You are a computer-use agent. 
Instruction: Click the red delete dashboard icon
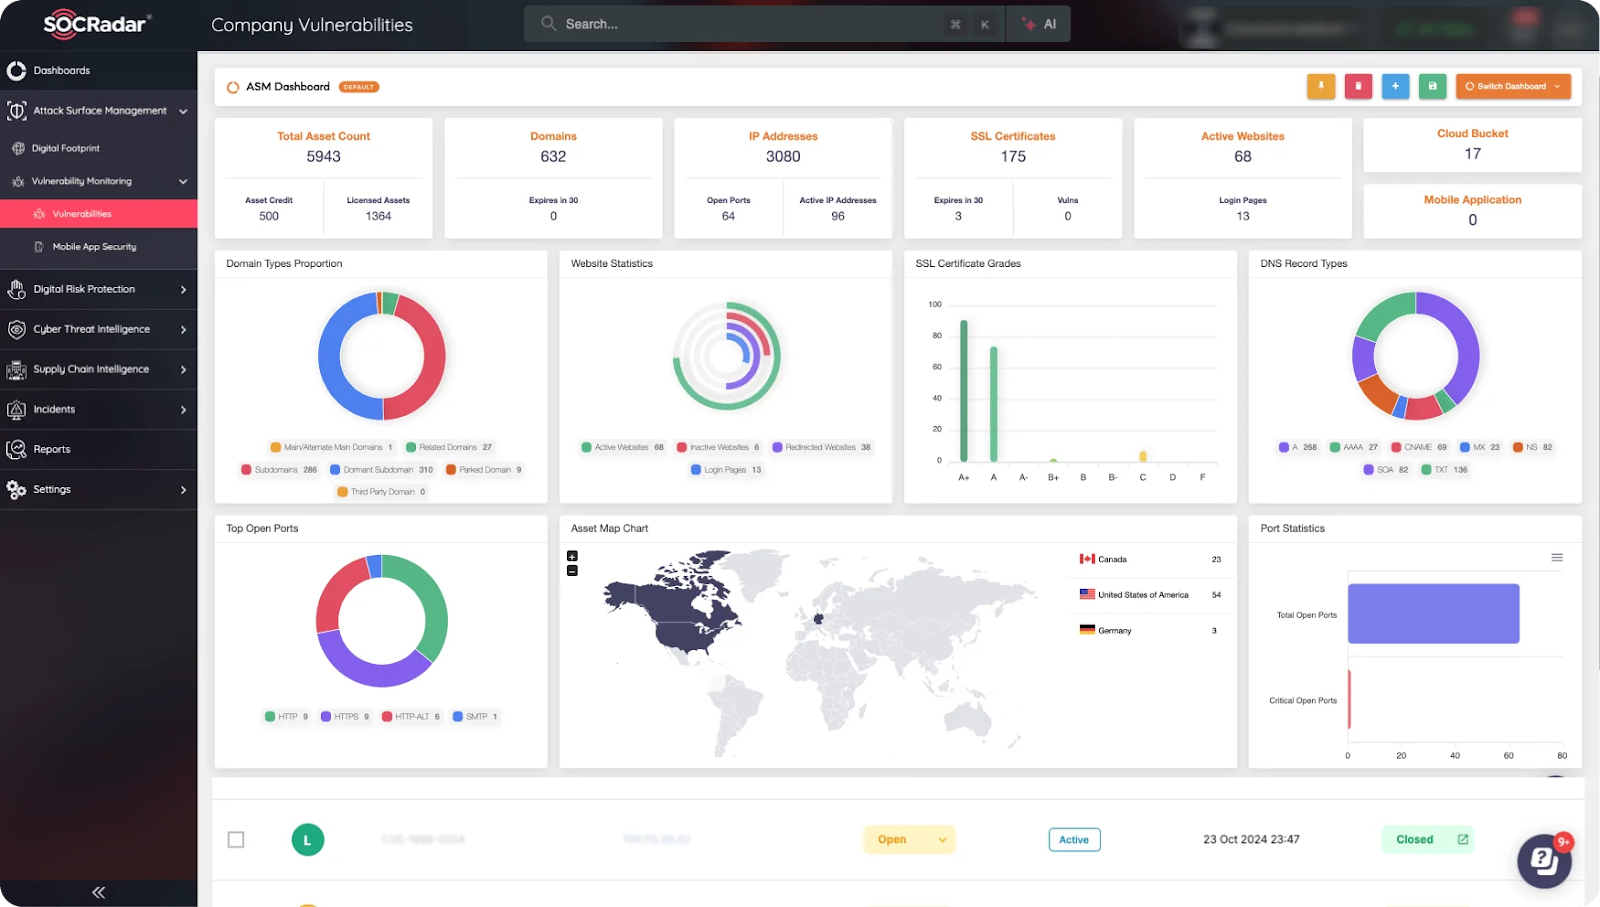click(1358, 86)
